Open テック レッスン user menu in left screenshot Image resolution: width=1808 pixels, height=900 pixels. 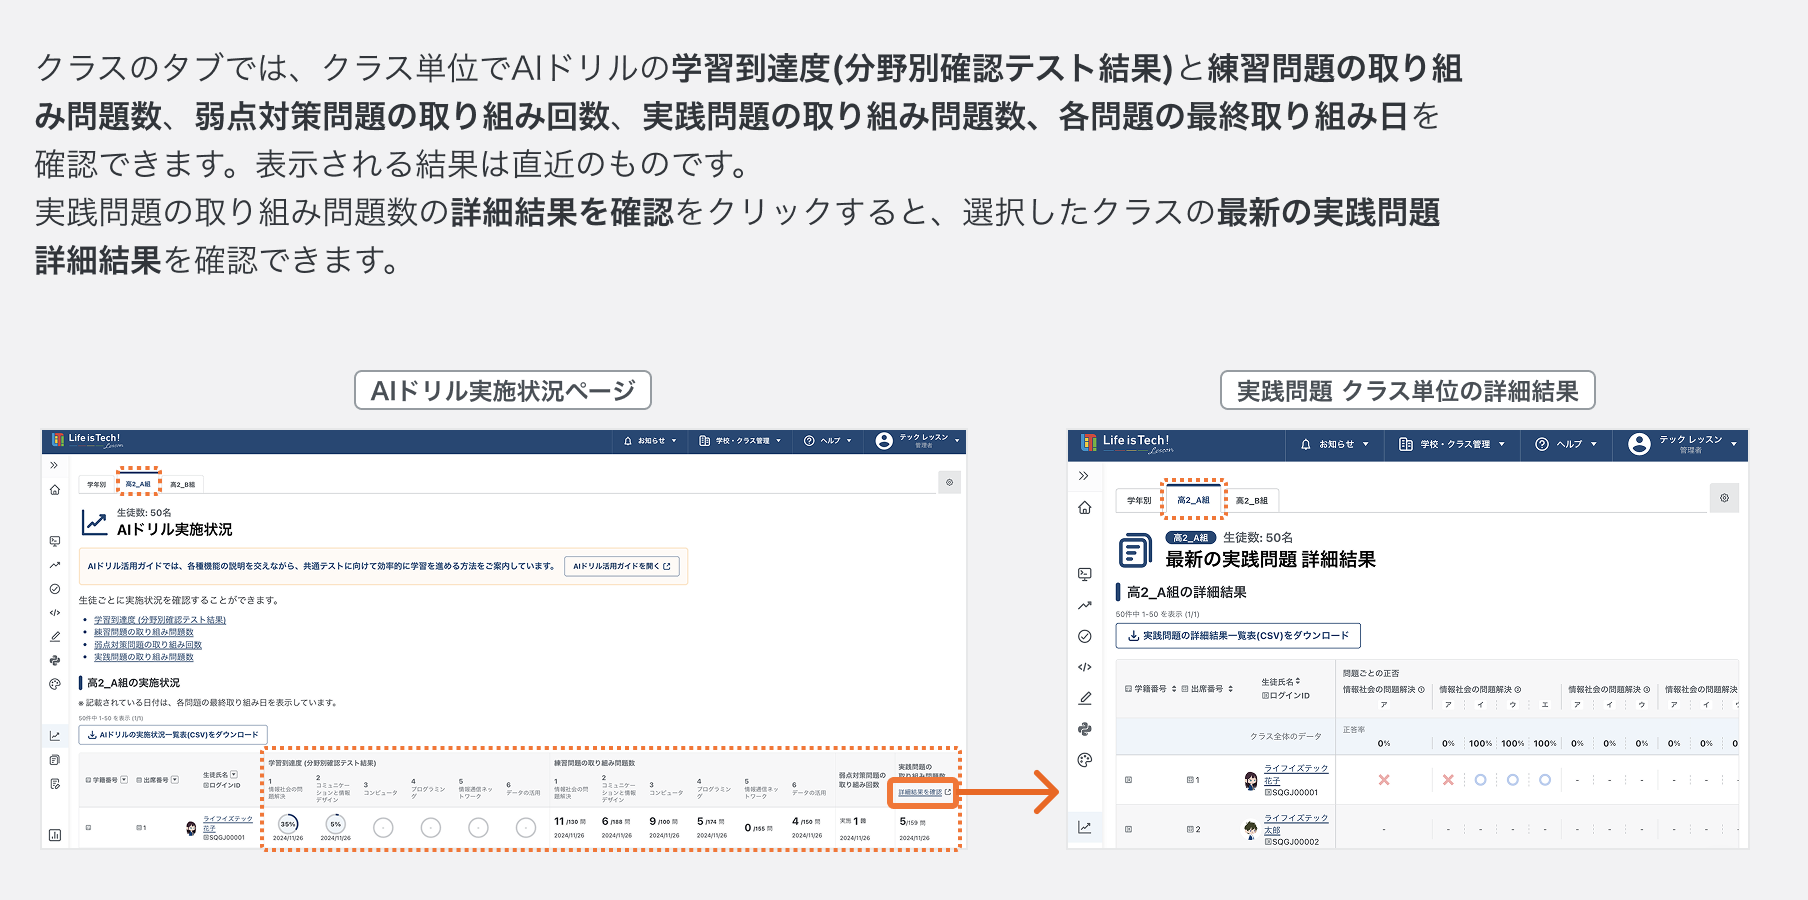(x=917, y=441)
